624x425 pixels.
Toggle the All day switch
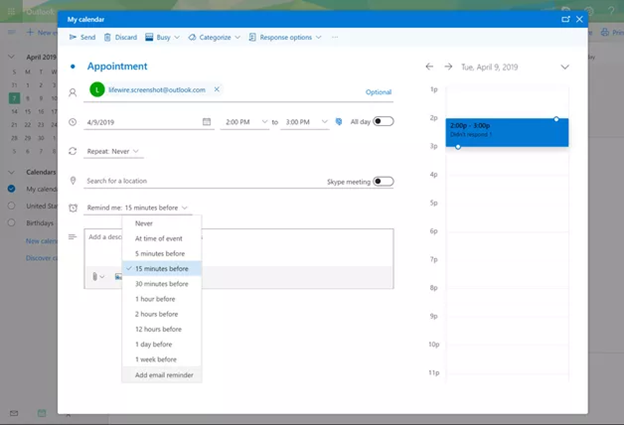click(383, 121)
